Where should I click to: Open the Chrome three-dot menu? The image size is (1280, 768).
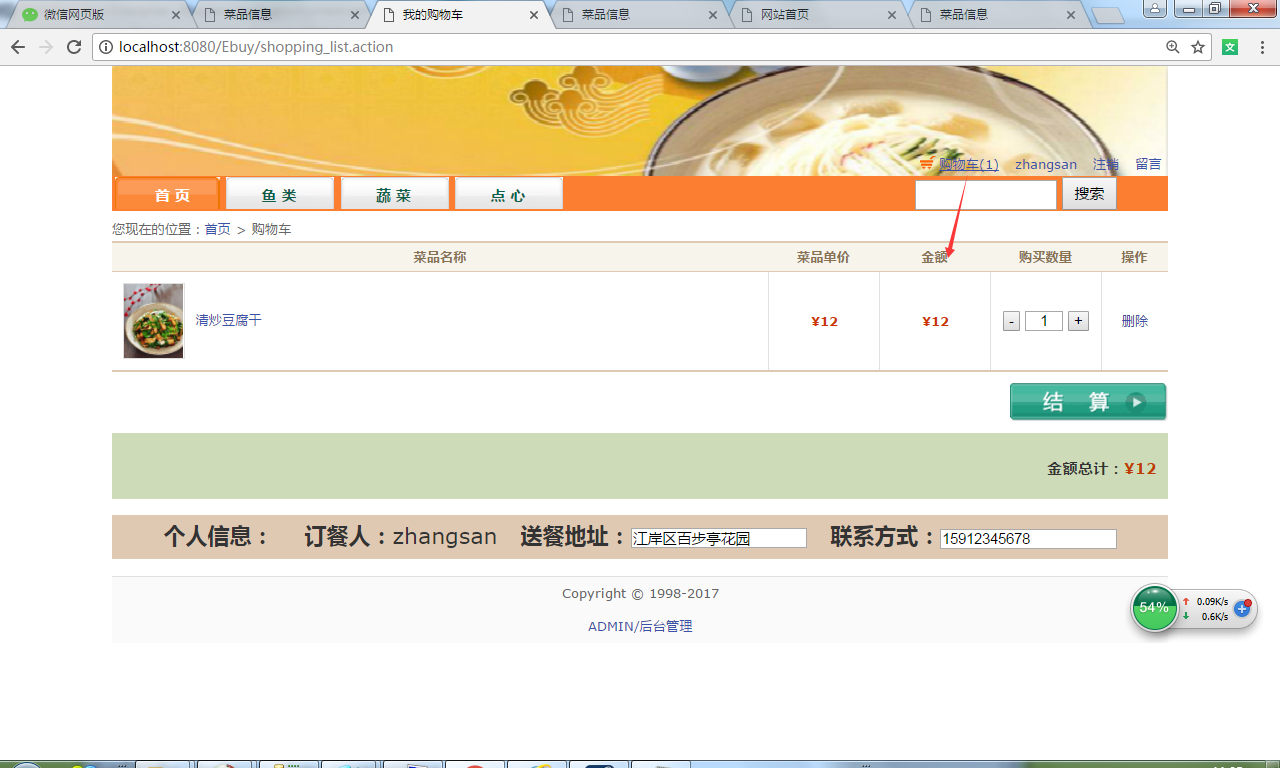tap(1262, 47)
